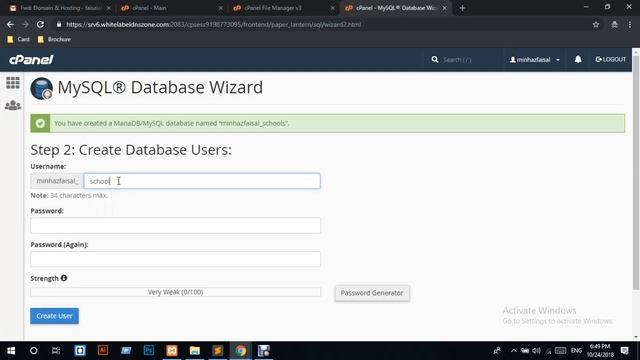The image size is (640, 360).
Task: Open the Windows action center
Action: coord(624,351)
